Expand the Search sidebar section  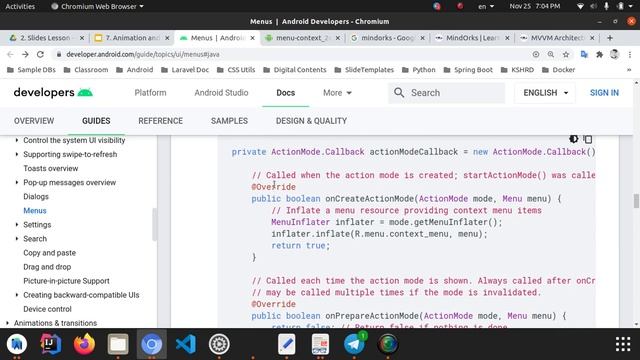(x=17, y=239)
